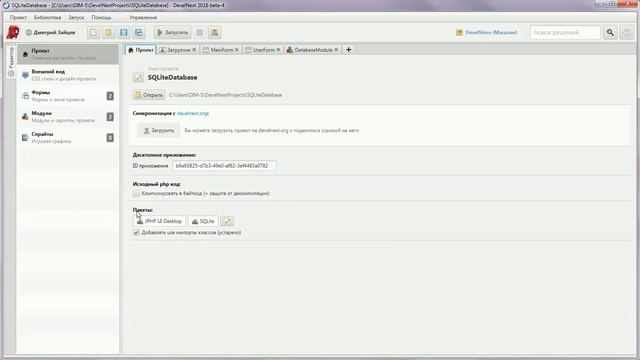Select Формы in the sidebar
This screenshot has height=360, width=640.
tap(68, 96)
